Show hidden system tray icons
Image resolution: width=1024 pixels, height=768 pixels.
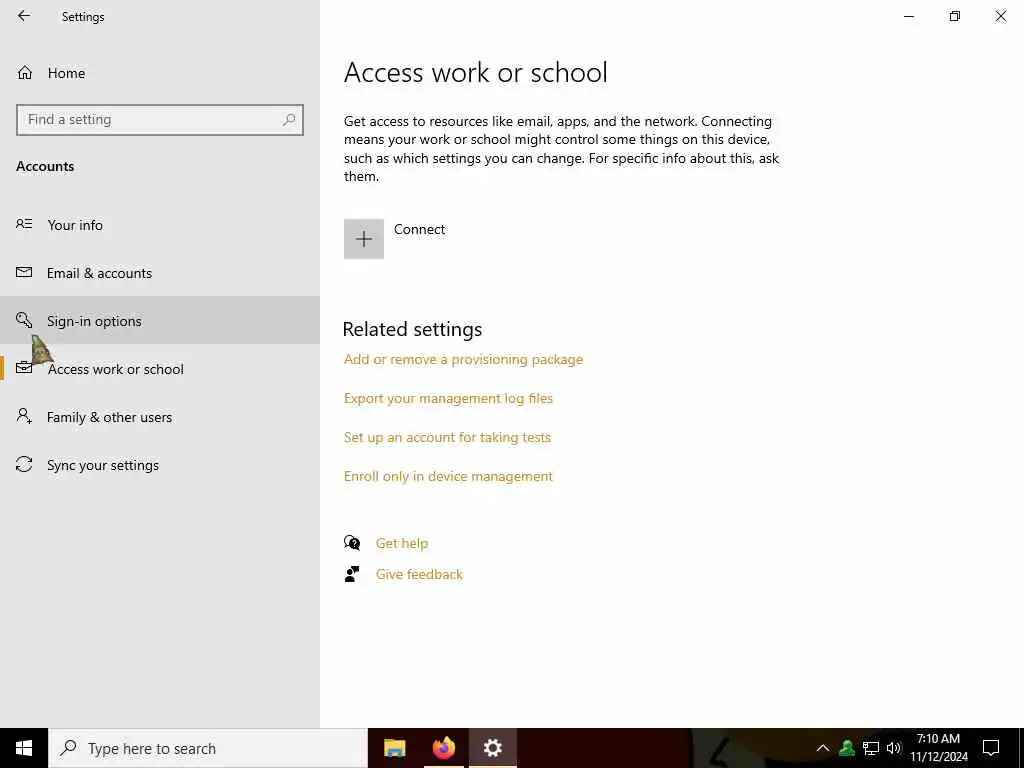823,748
